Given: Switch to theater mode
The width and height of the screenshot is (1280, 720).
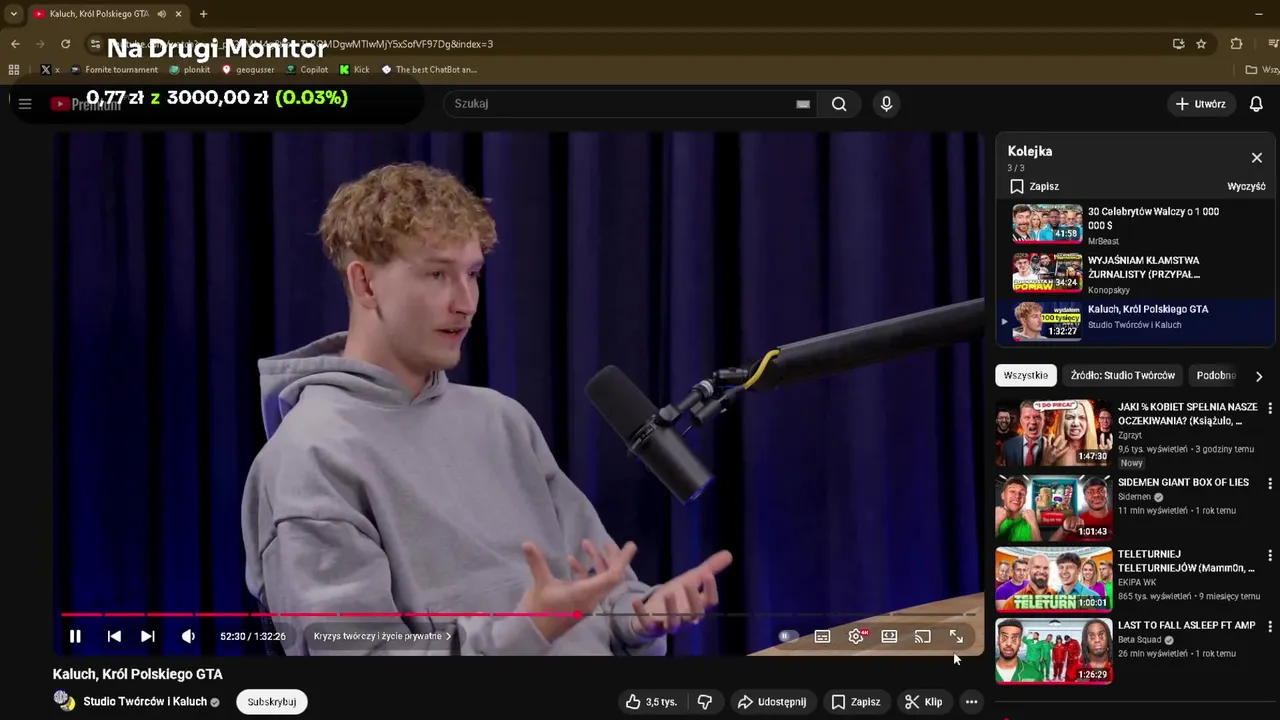Looking at the screenshot, I should (889, 636).
